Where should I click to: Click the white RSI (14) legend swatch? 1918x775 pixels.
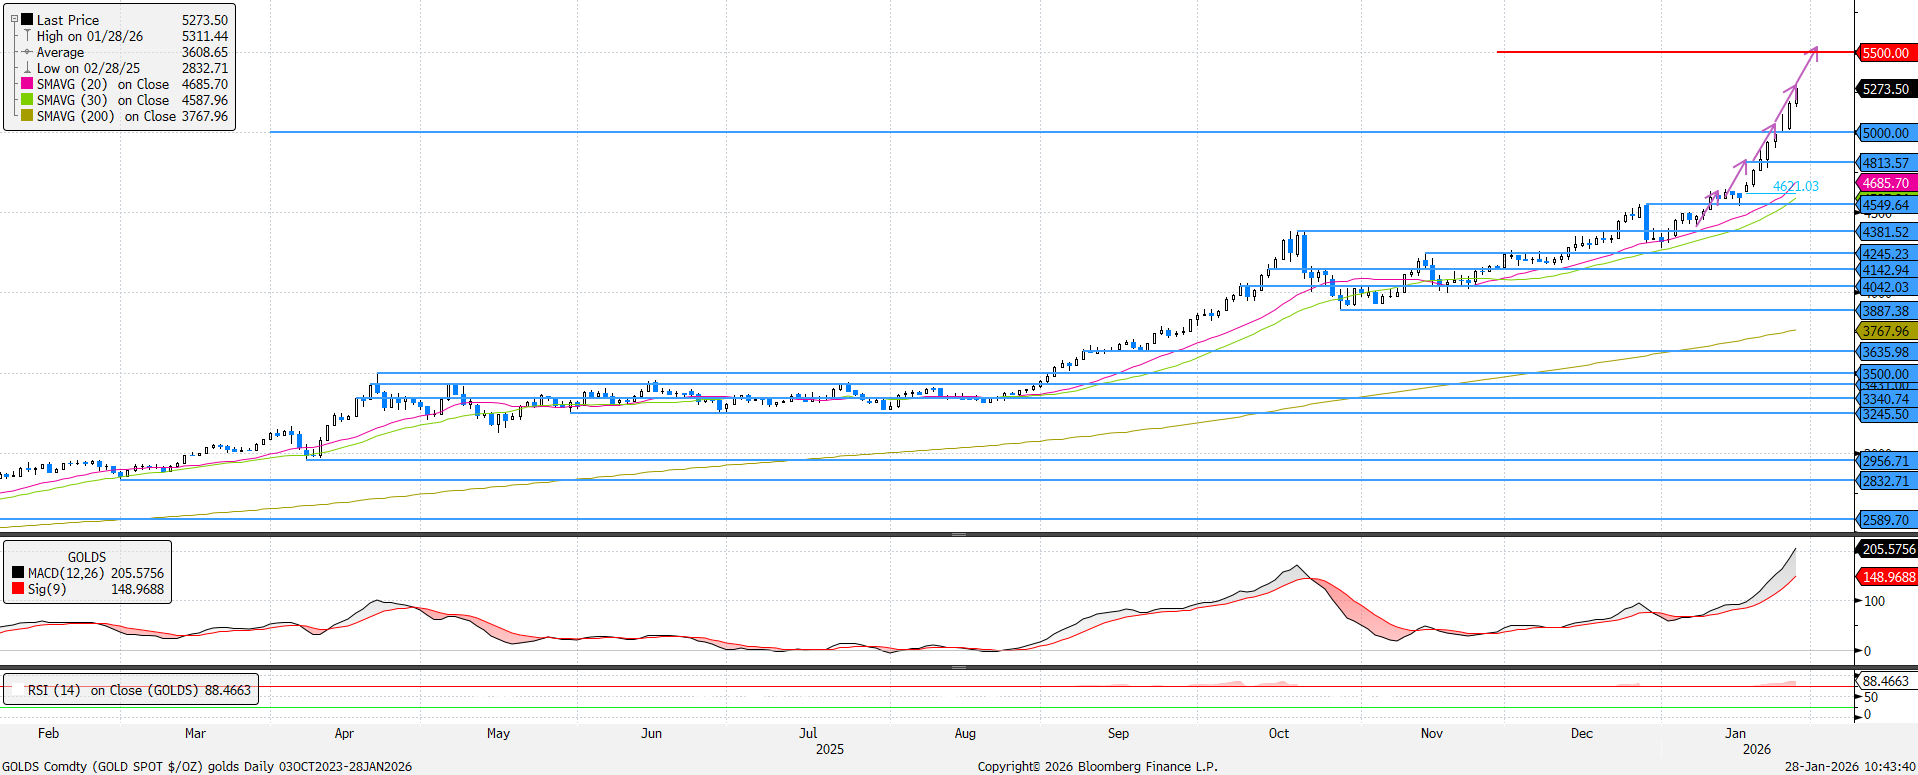pos(18,690)
